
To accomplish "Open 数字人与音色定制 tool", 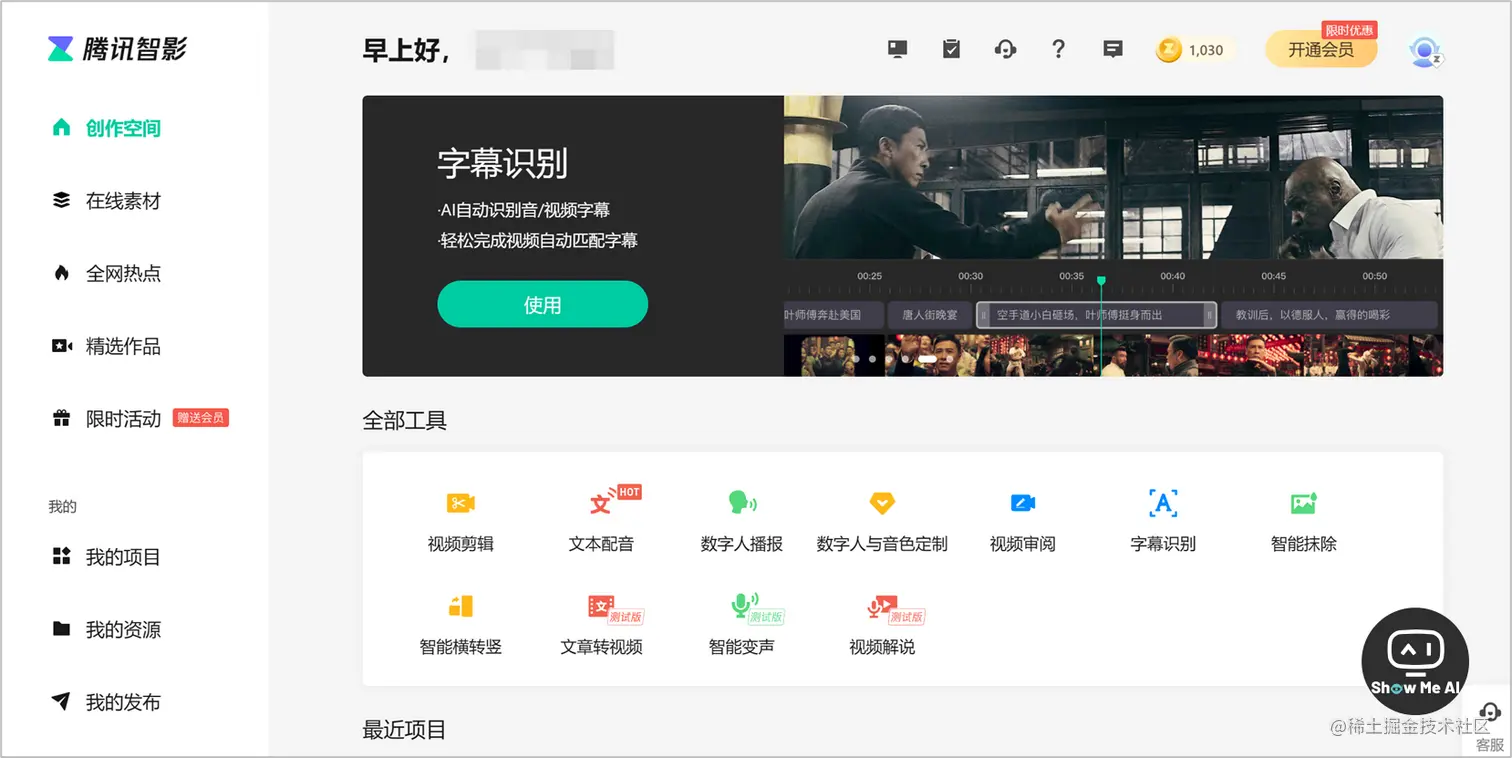I will [x=882, y=520].
